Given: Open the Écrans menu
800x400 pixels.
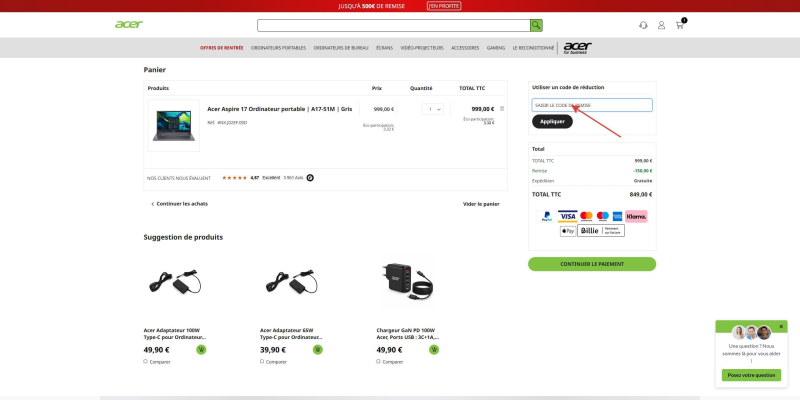Looking at the screenshot, I should (384, 48).
